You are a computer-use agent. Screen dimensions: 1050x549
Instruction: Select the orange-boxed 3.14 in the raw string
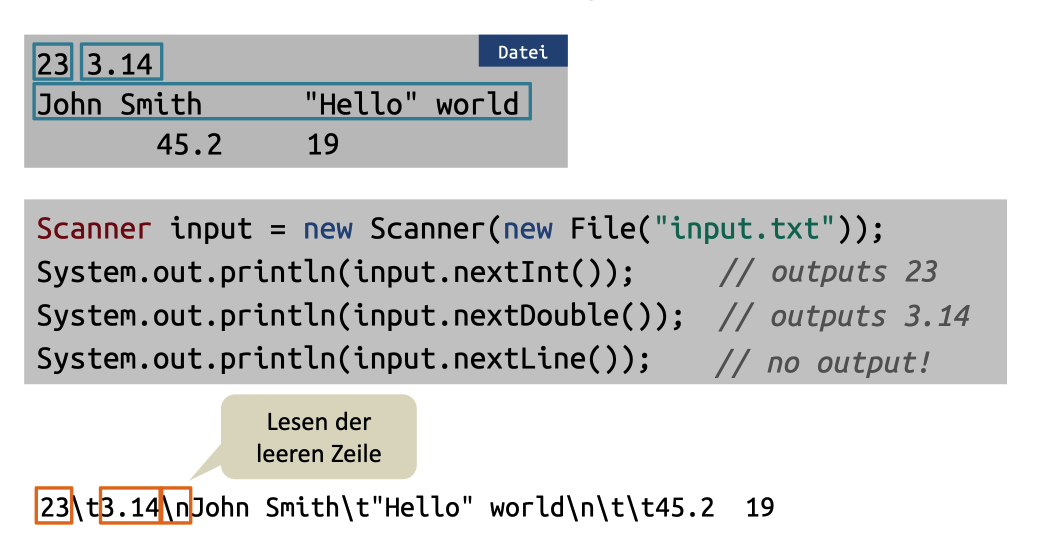coord(131,508)
